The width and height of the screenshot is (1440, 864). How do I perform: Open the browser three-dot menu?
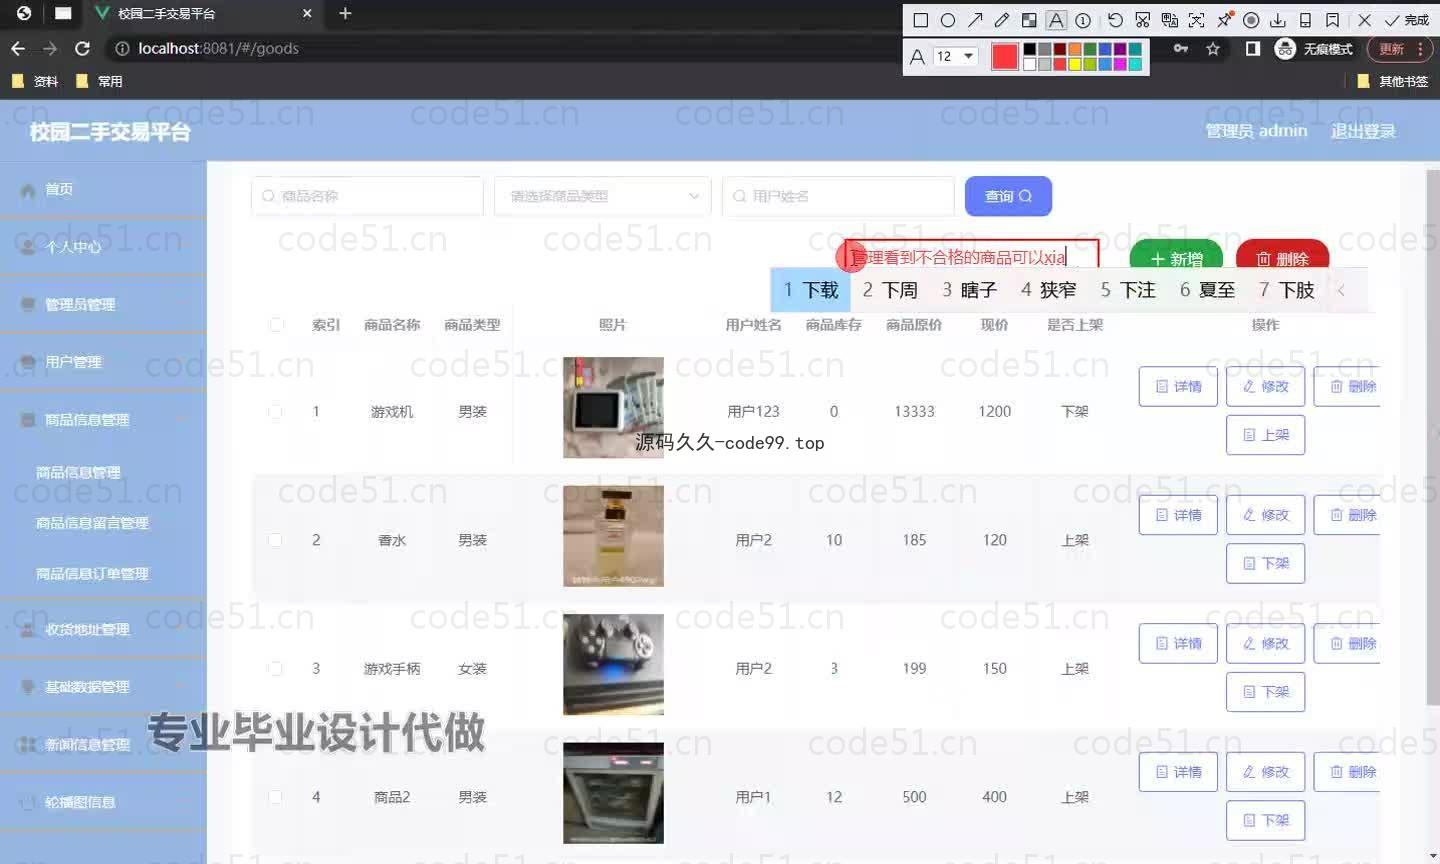click(1419, 48)
